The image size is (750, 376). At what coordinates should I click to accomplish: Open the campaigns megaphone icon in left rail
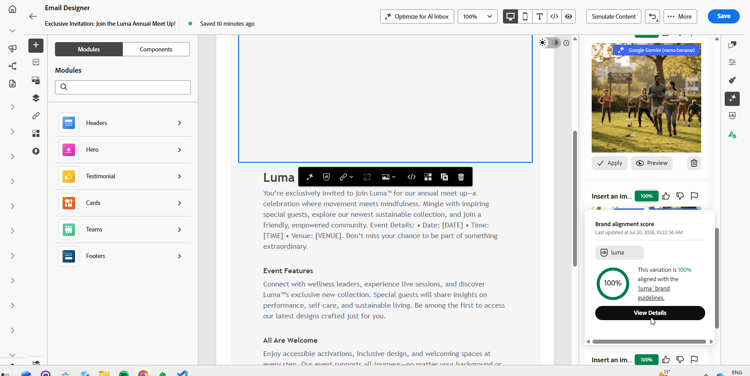pyautogui.click(x=12, y=48)
